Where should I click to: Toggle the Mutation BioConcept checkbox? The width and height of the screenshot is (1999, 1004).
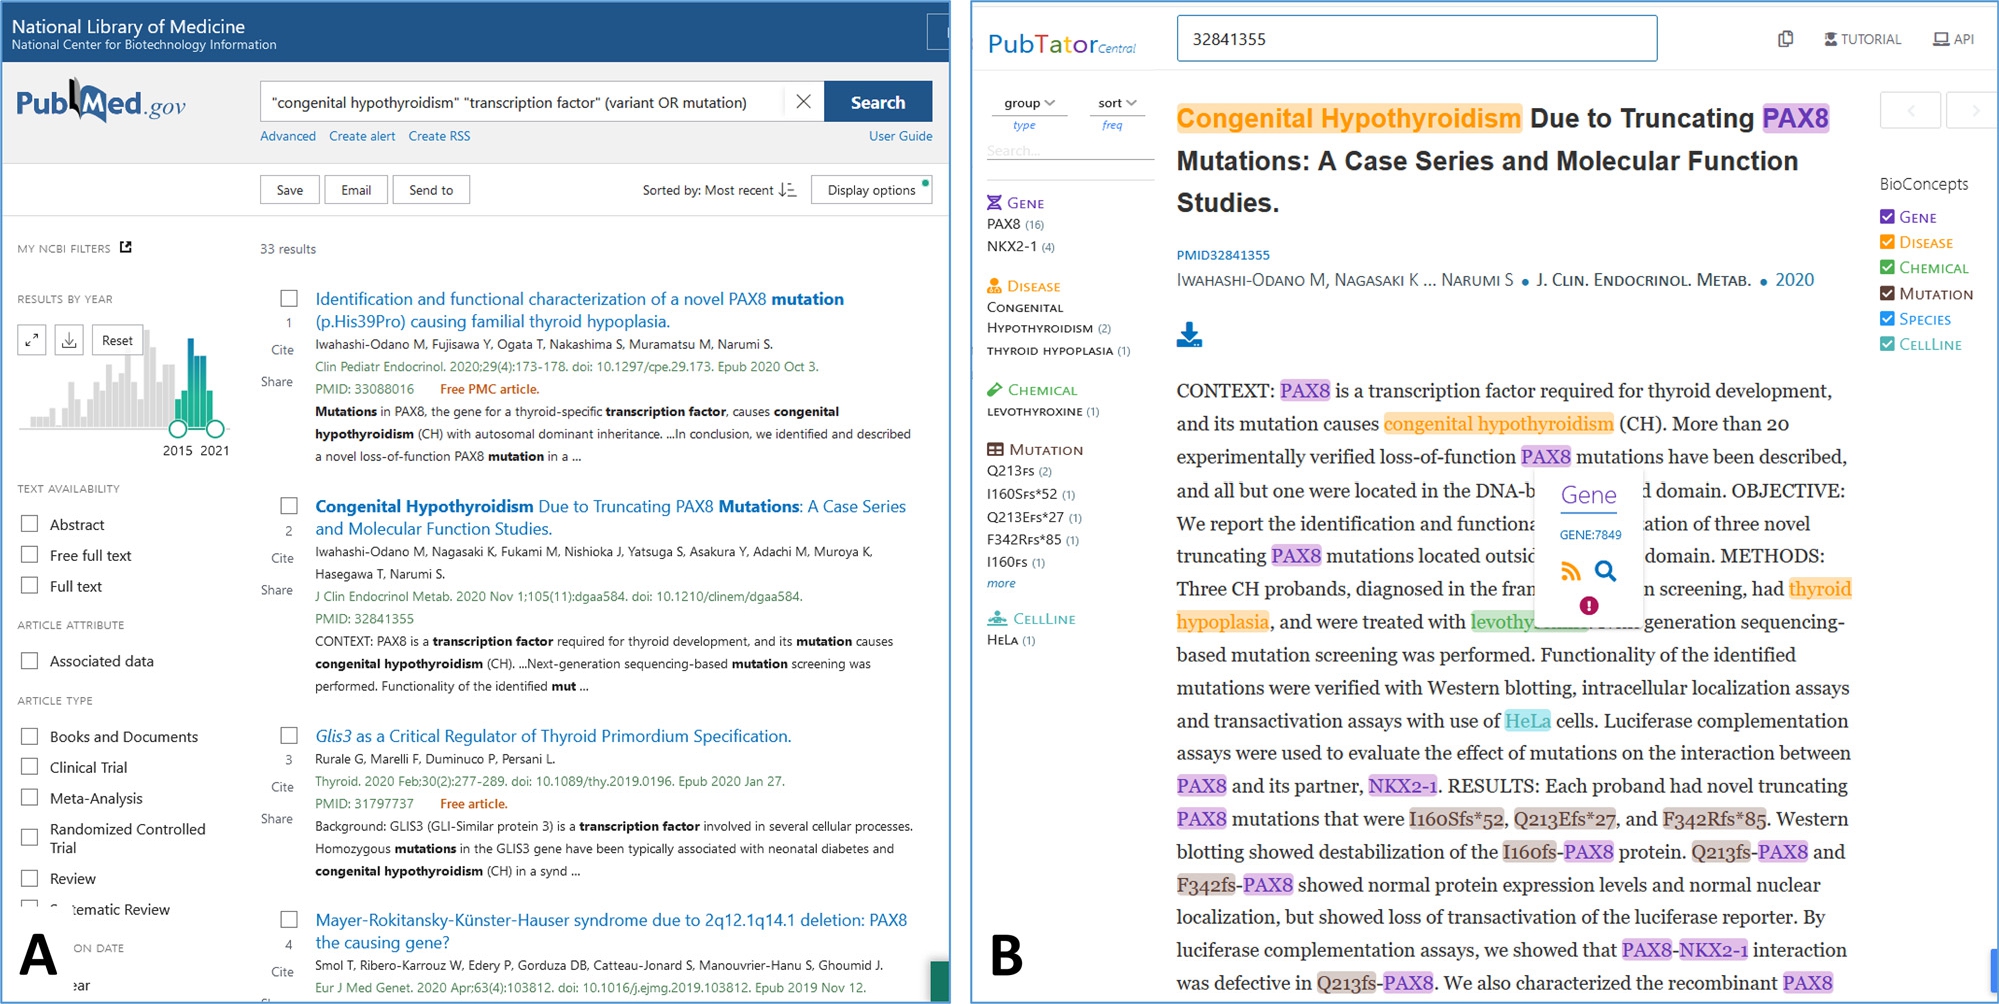coord(1888,293)
